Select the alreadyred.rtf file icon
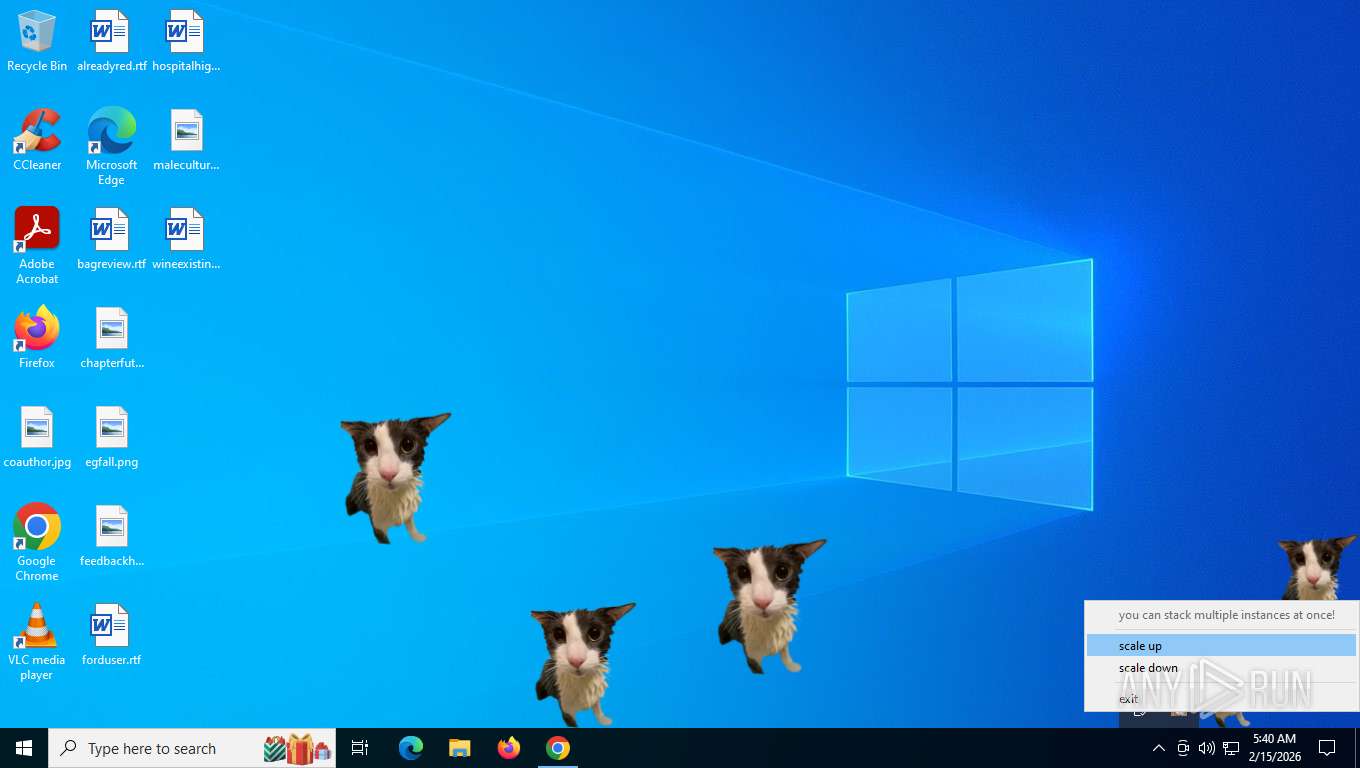The height and width of the screenshot is (768, 1360). (x=111, y=42)
